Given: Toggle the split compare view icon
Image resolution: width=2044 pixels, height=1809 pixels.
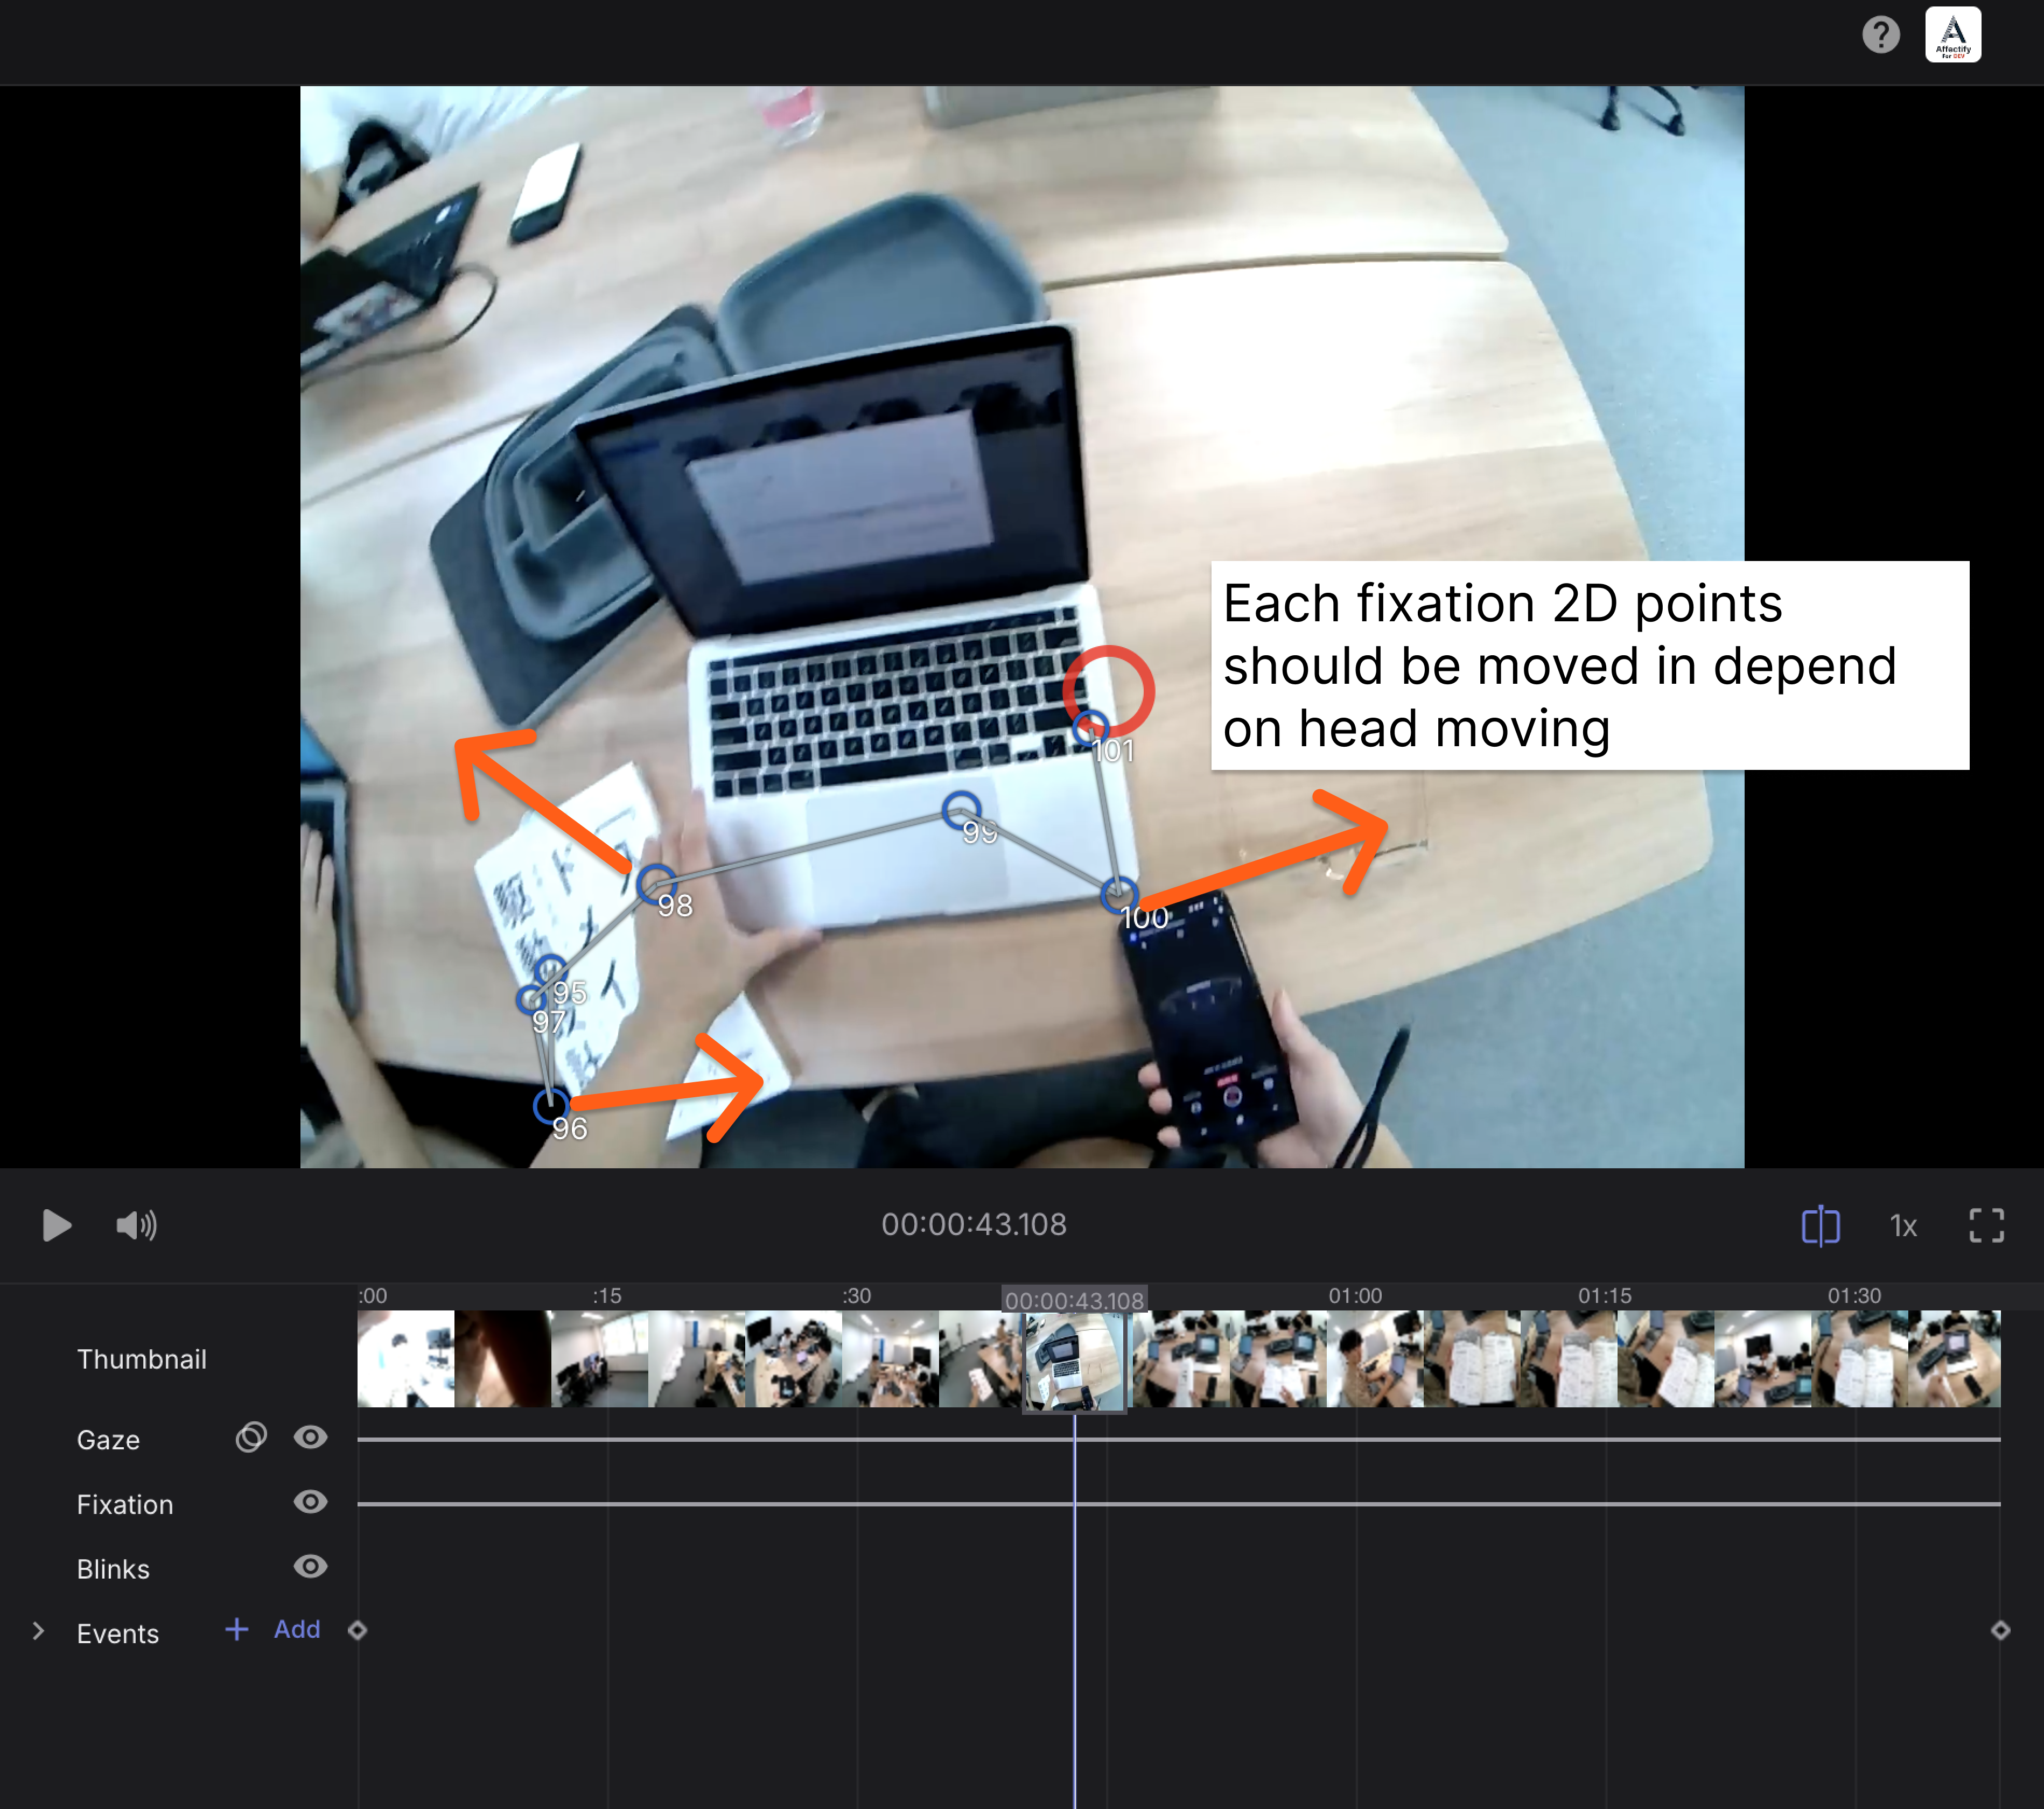Looking at the screenshot, I should pyautogui.click(x=1820, y=1225).
